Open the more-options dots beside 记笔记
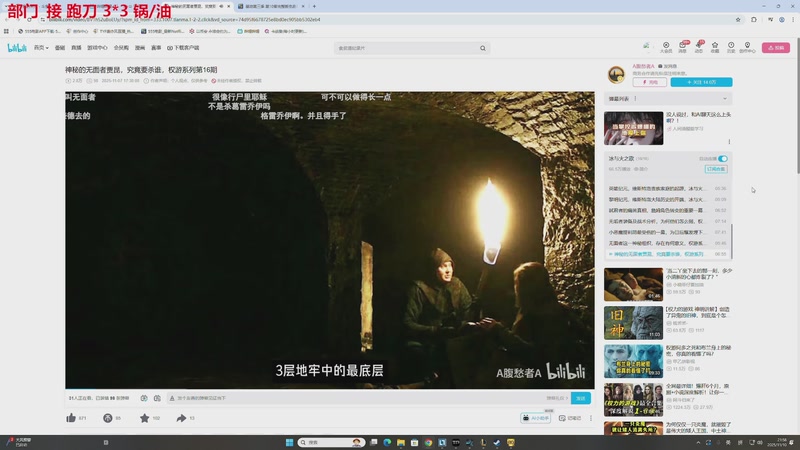800x450 pixels. point(591,418)
